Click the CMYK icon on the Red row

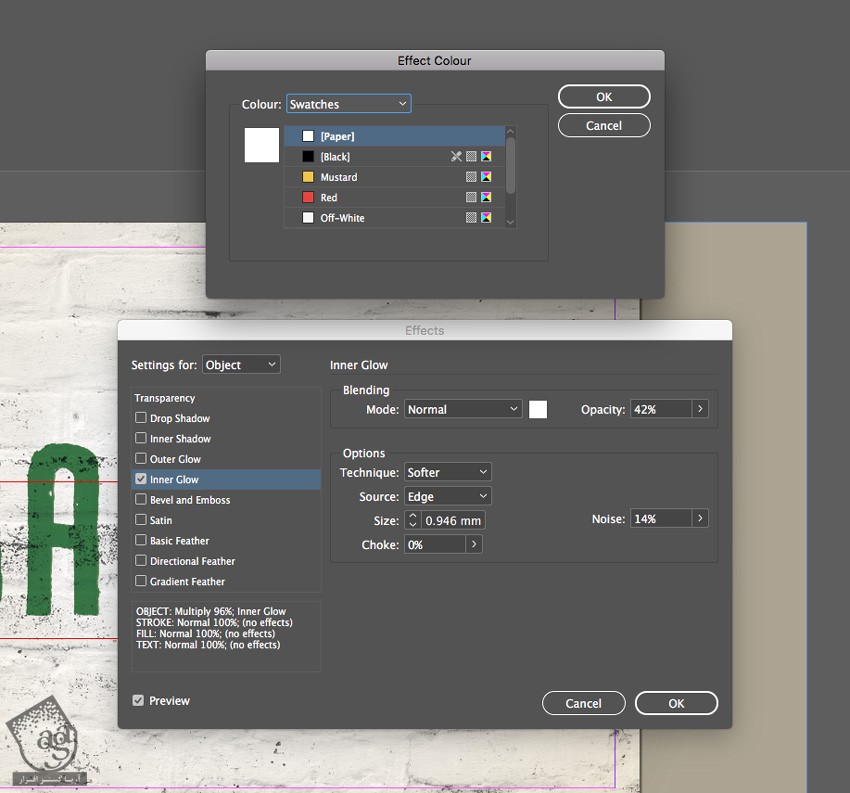click(x=486, y=198)
